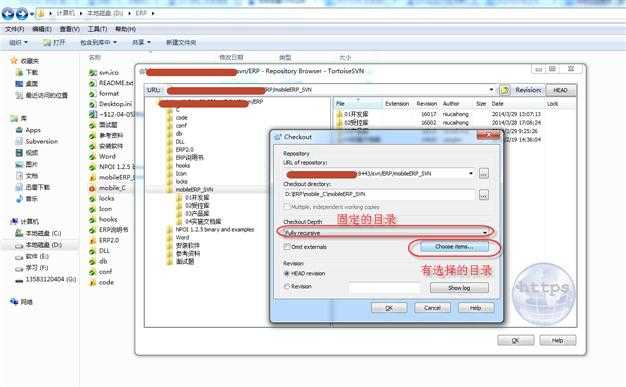Screen dimensions: 626x387
Task: Open the recent pages dropdown beside Forward
Action: pos(32,14)
